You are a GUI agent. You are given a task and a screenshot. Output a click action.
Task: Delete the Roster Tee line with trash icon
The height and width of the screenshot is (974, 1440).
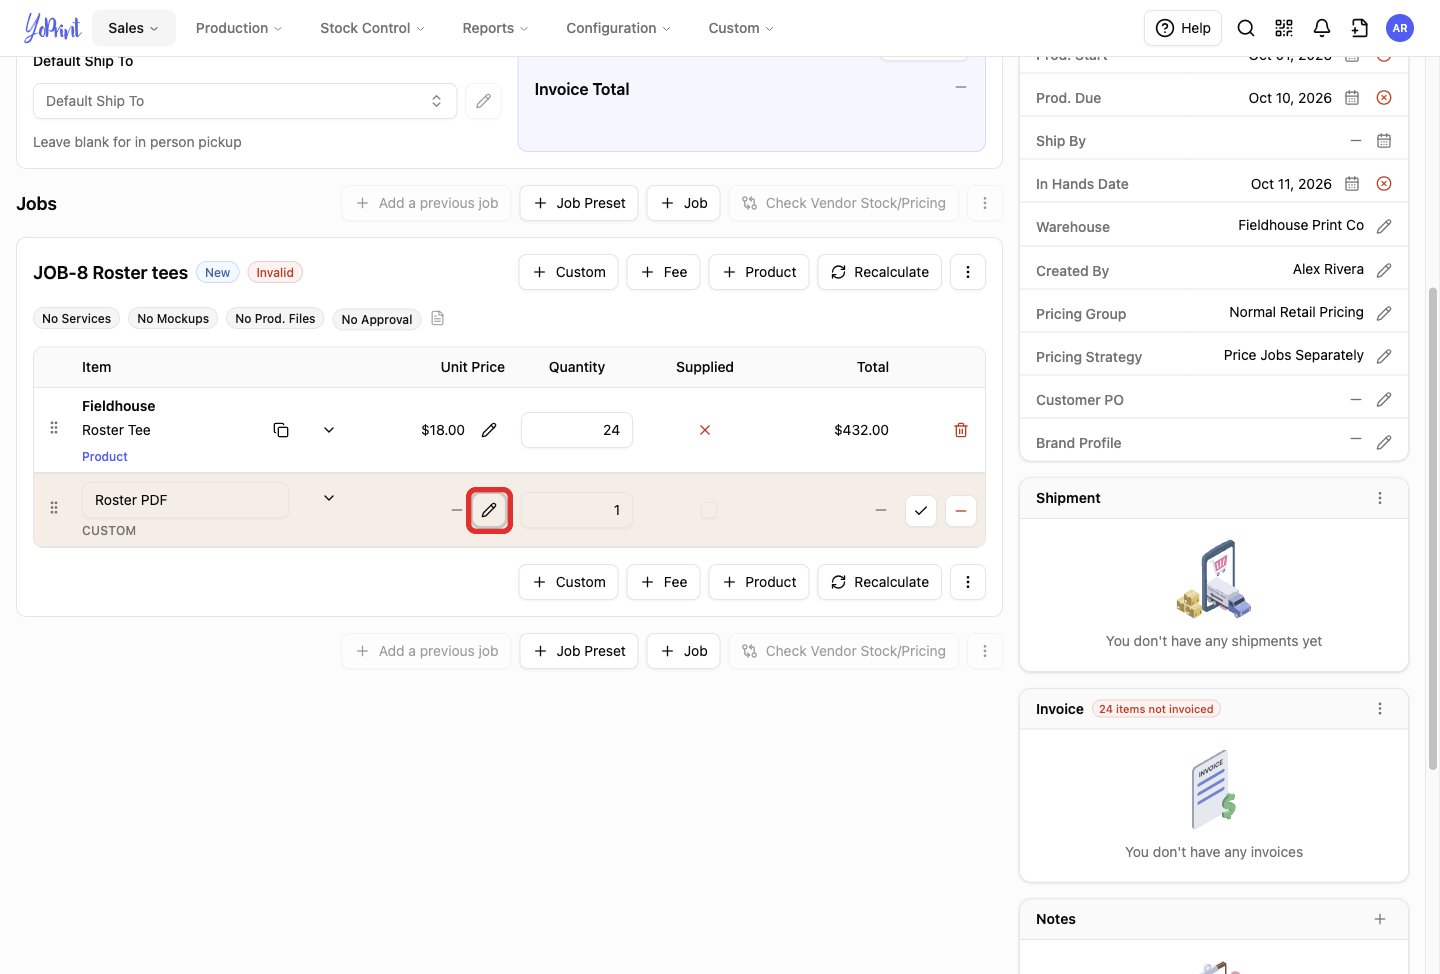coord(961,430)
